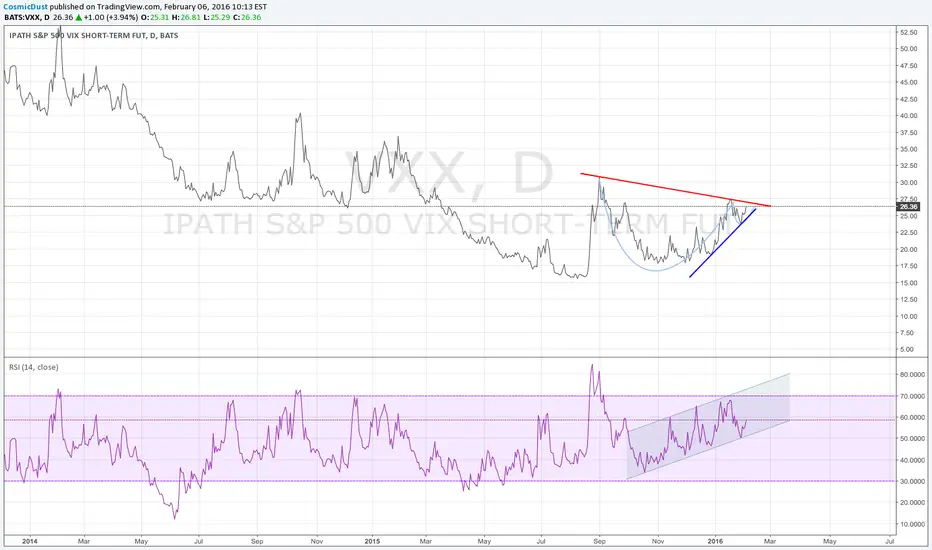Click the 20.00 price axis label
This screenshot has width=932, height=550.
coord(908,250)
